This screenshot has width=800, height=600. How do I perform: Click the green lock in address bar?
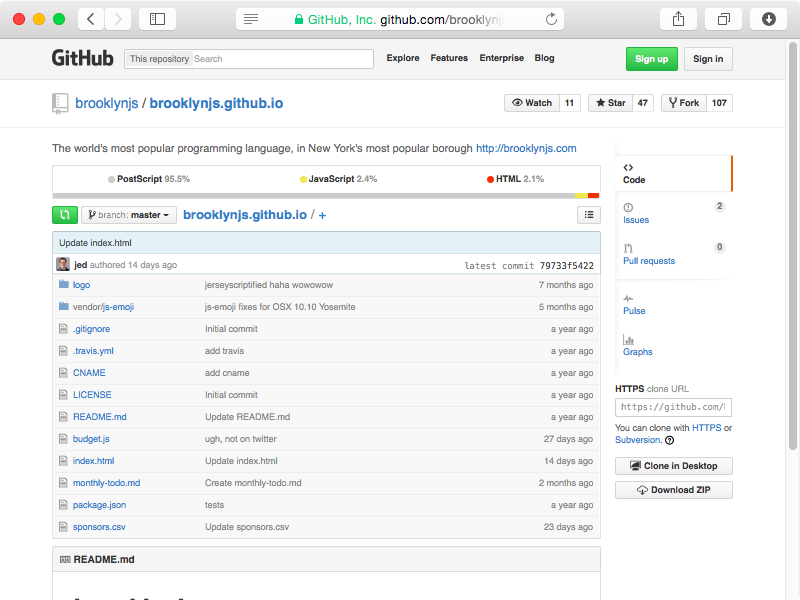(x=298, y=19)
